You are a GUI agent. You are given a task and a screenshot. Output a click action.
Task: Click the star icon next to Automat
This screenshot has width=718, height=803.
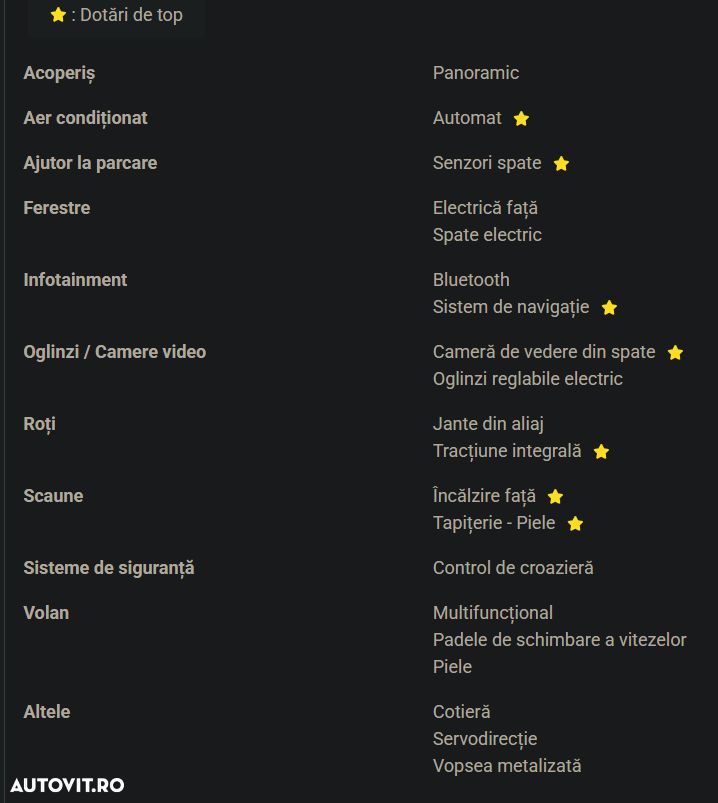521,119
